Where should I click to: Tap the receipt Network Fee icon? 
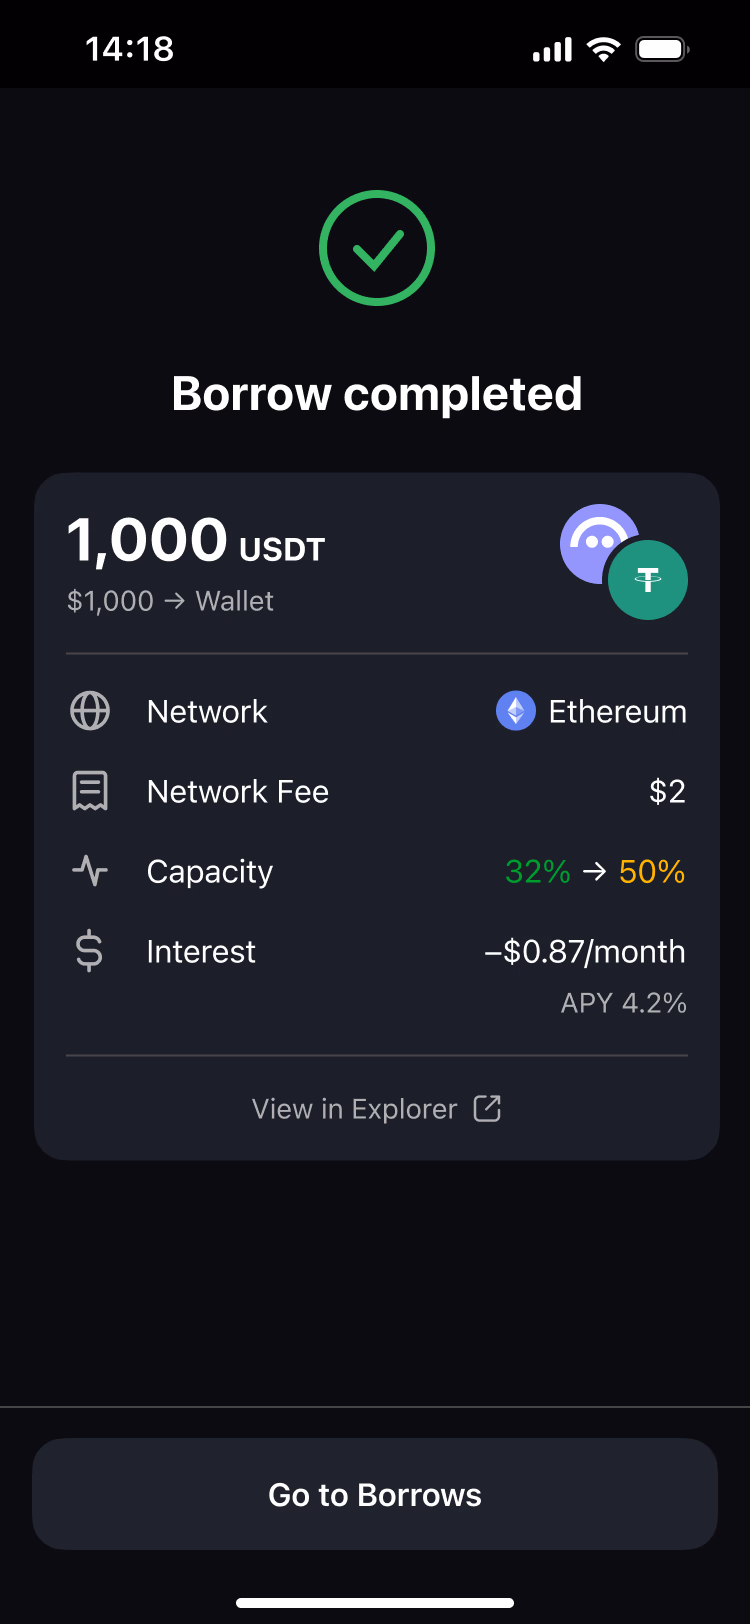90,792
